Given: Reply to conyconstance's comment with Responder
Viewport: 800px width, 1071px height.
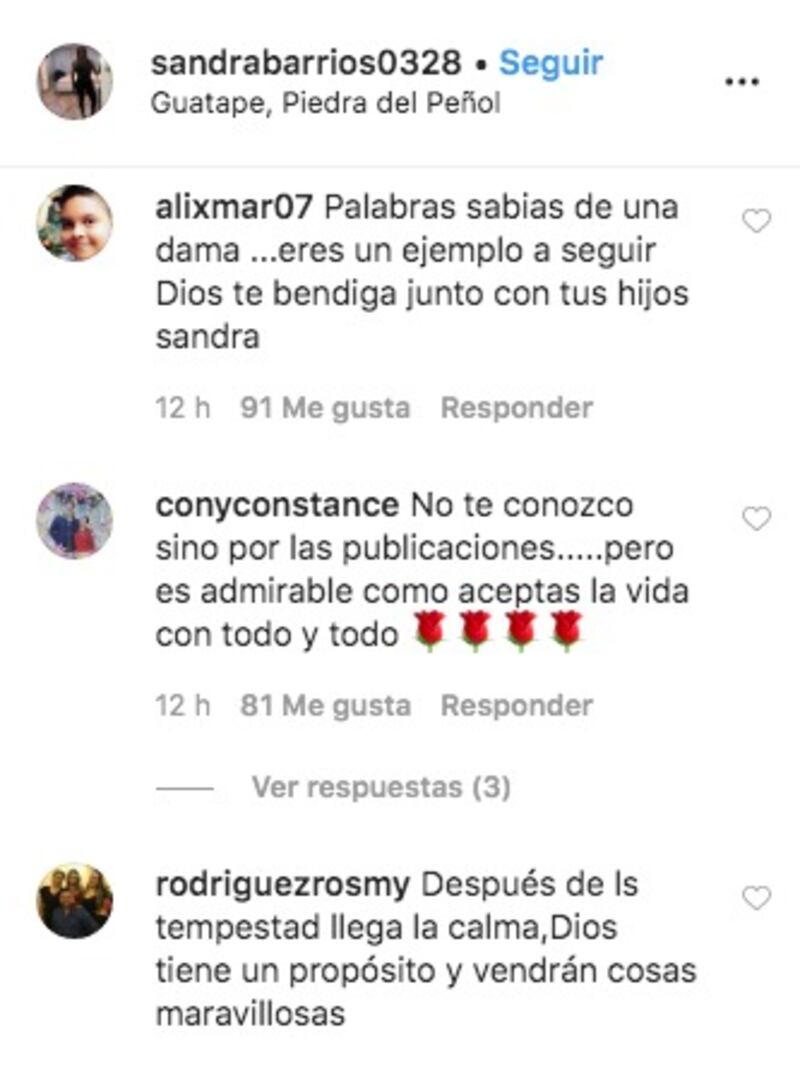Looking at the screenshot, I should [x=516, y=706].
